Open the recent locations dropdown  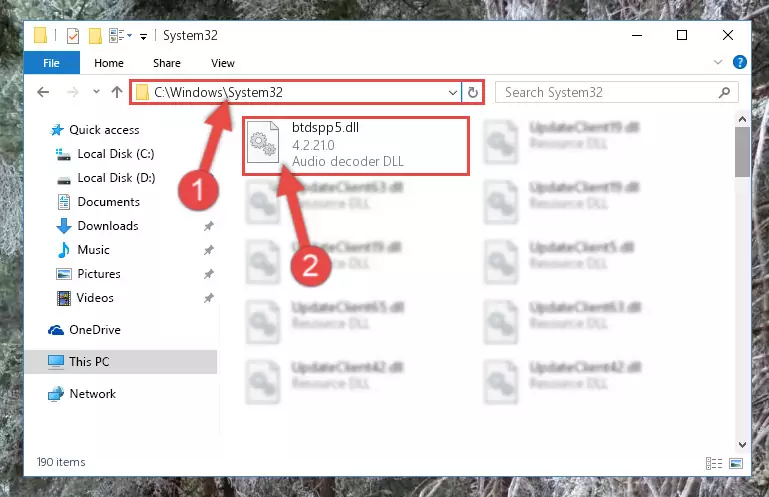96,92
